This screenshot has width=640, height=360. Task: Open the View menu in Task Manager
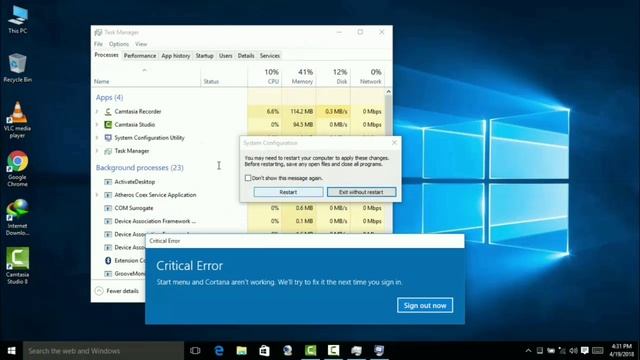coord(141,44)
